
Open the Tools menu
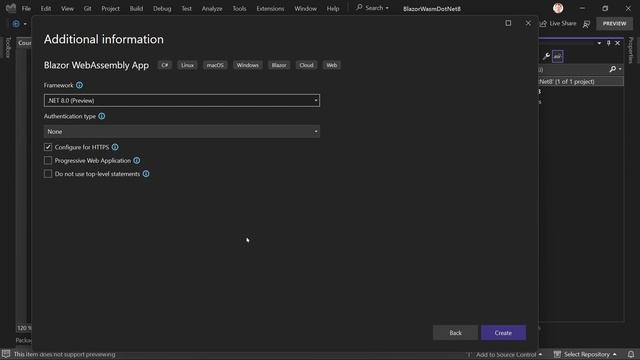point(239,8)
